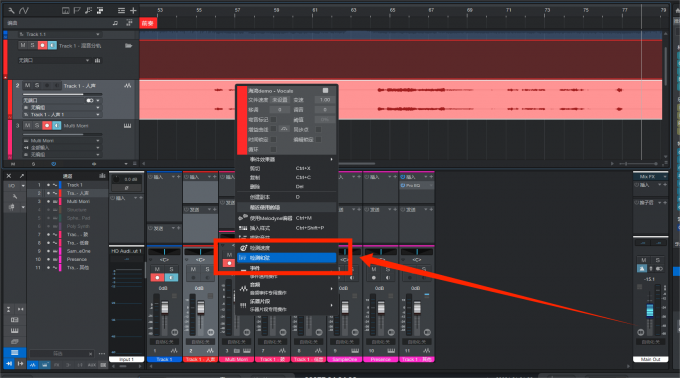This screenshot has width=680, height=378.
Task: Close the mixer console with X icon
Action: coord(9,176)
